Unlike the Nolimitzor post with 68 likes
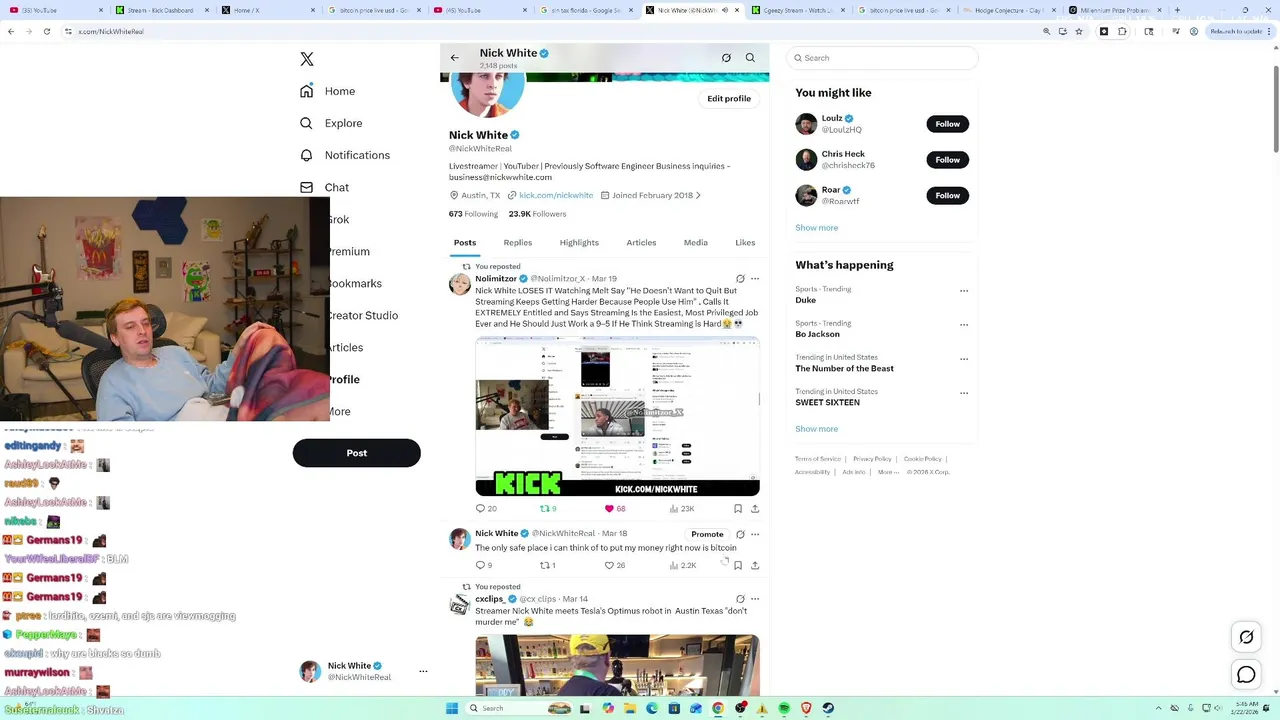 click(x=614, y=508)
